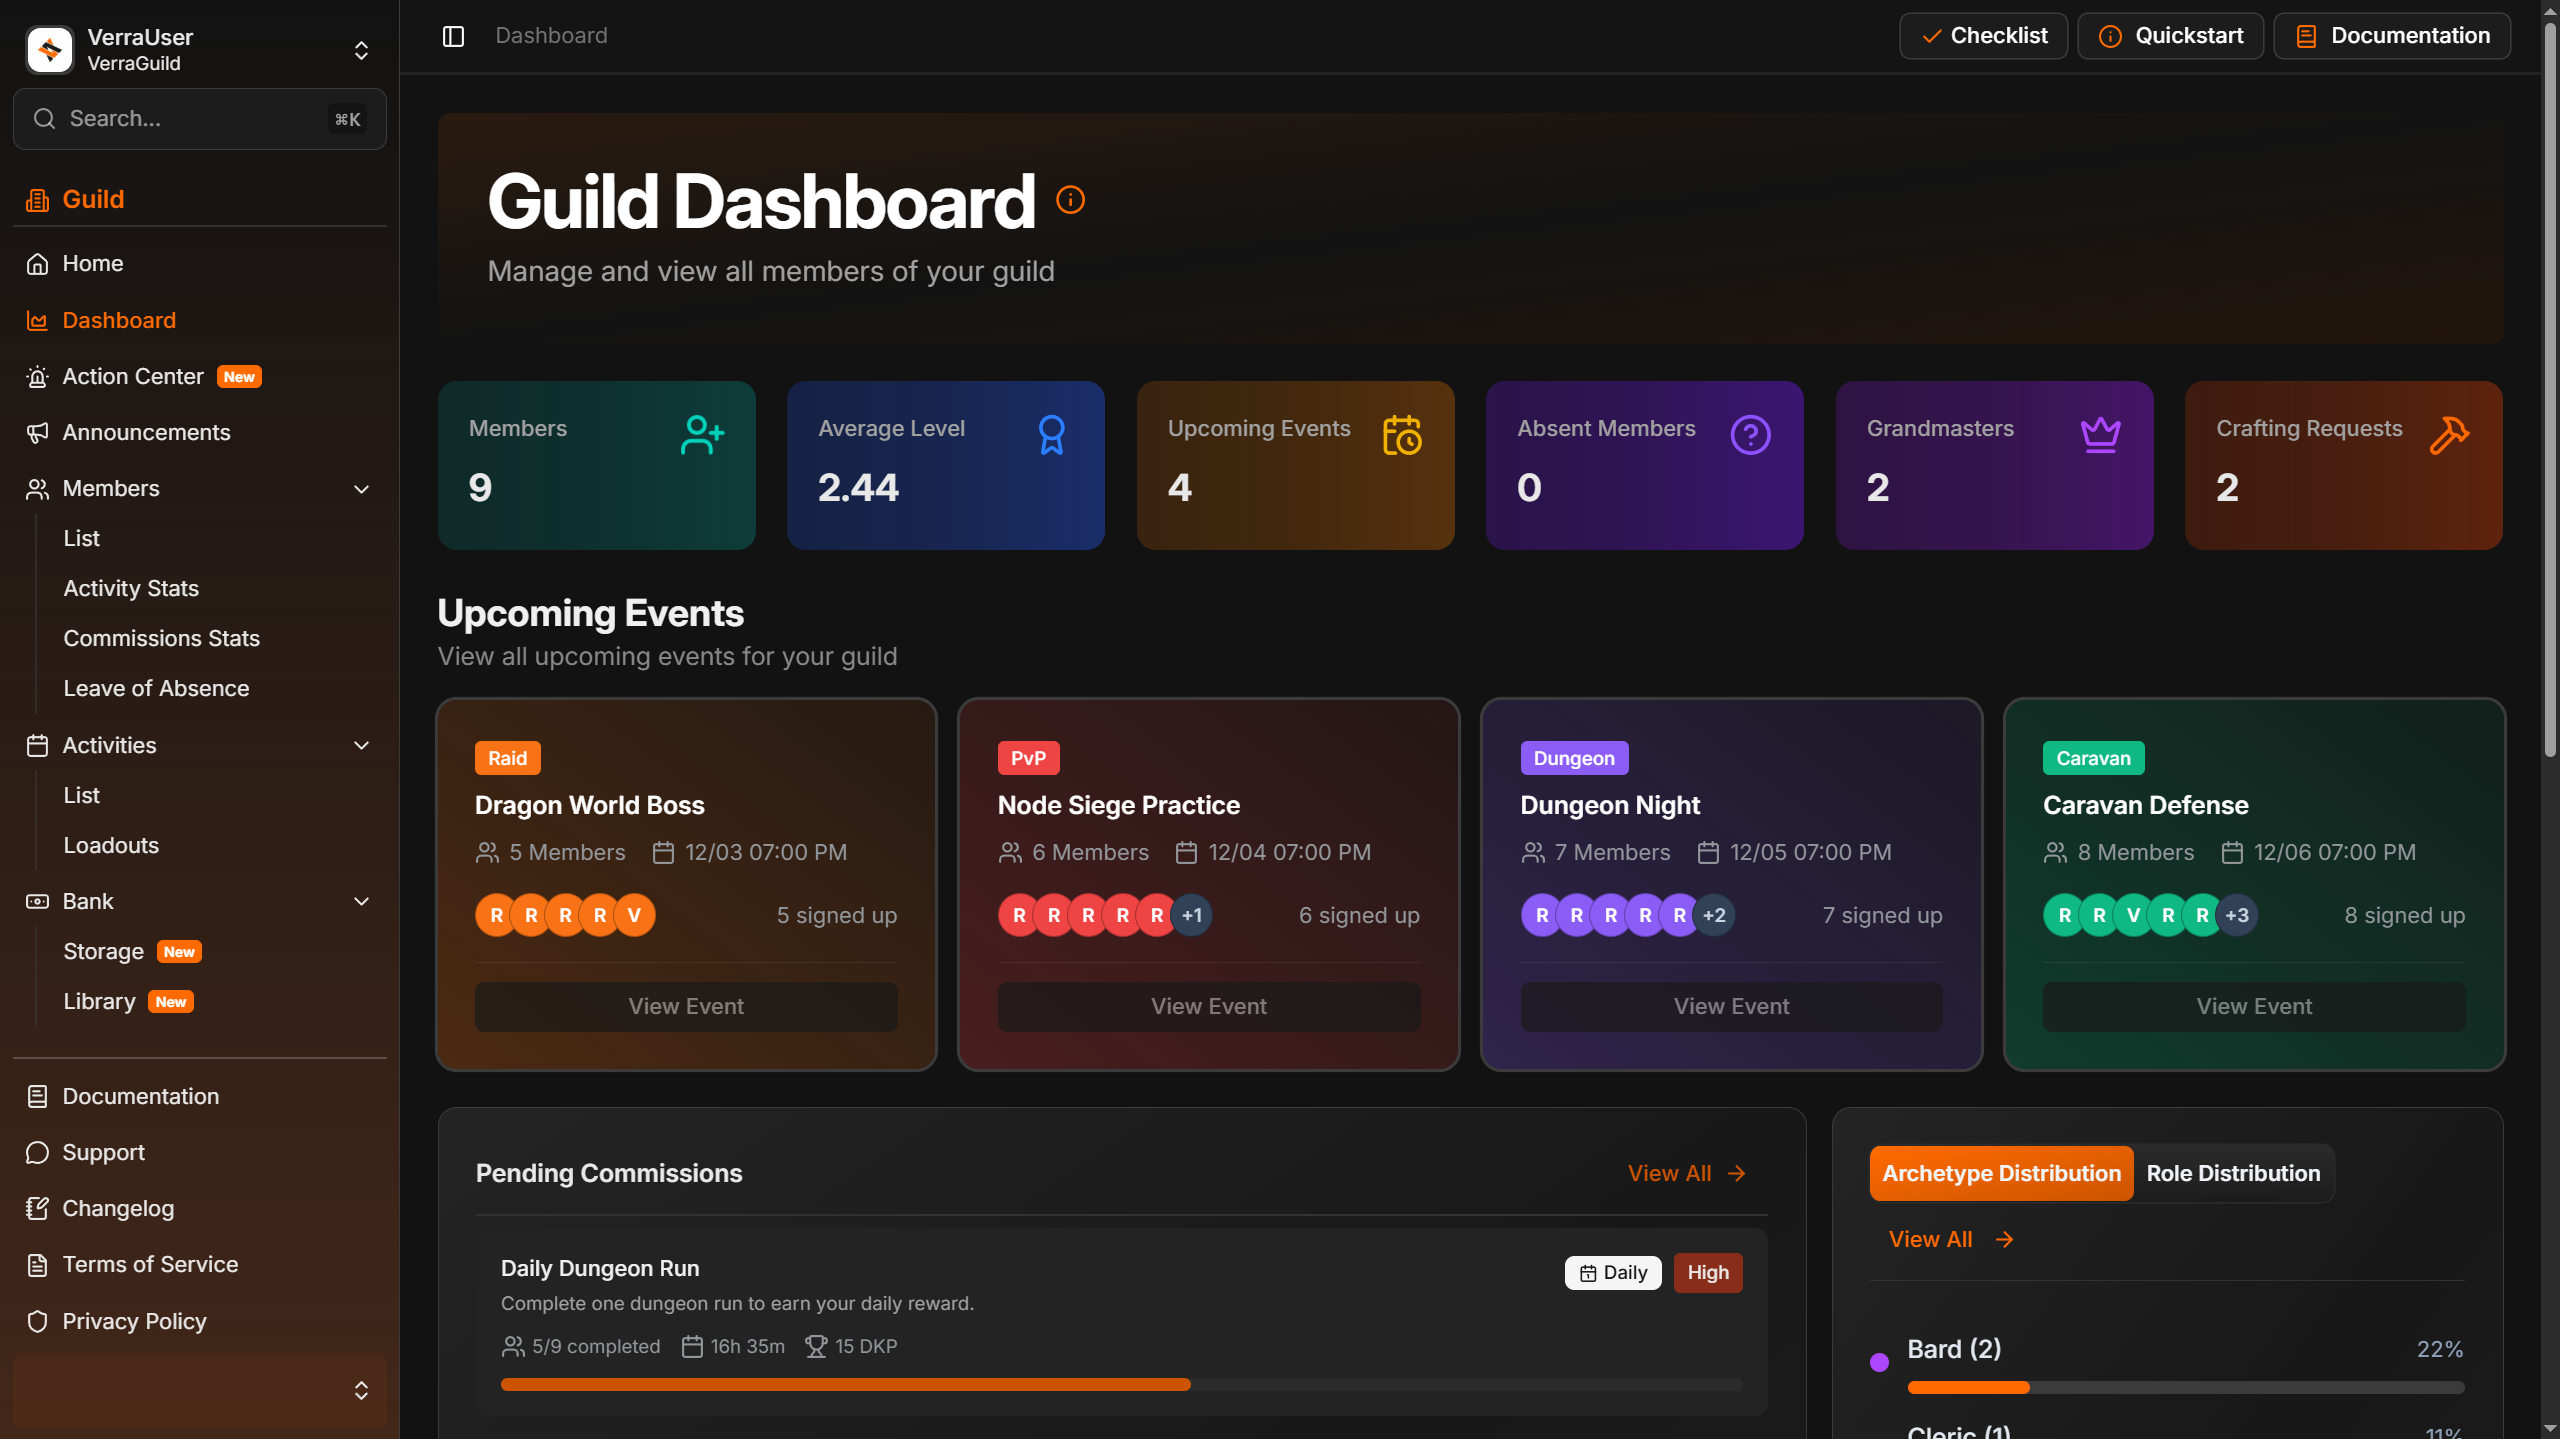This screenshot has width=2560, height=1439.
Task: Open View All pending commissions link
Action: (x=1686, y=1173)
